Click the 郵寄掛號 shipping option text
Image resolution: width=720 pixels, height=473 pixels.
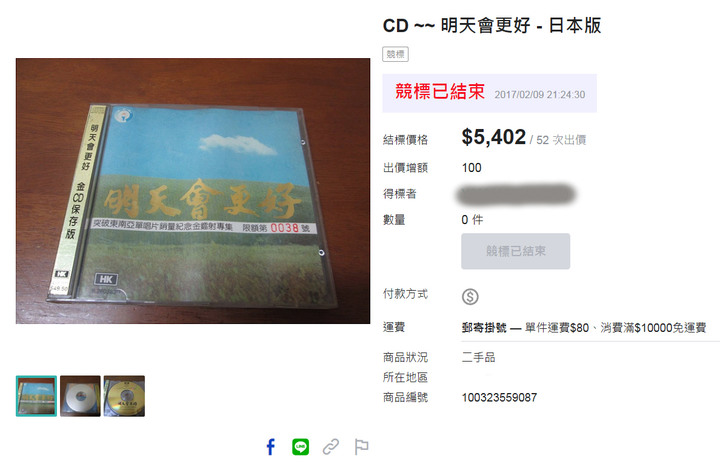[484, 328]
